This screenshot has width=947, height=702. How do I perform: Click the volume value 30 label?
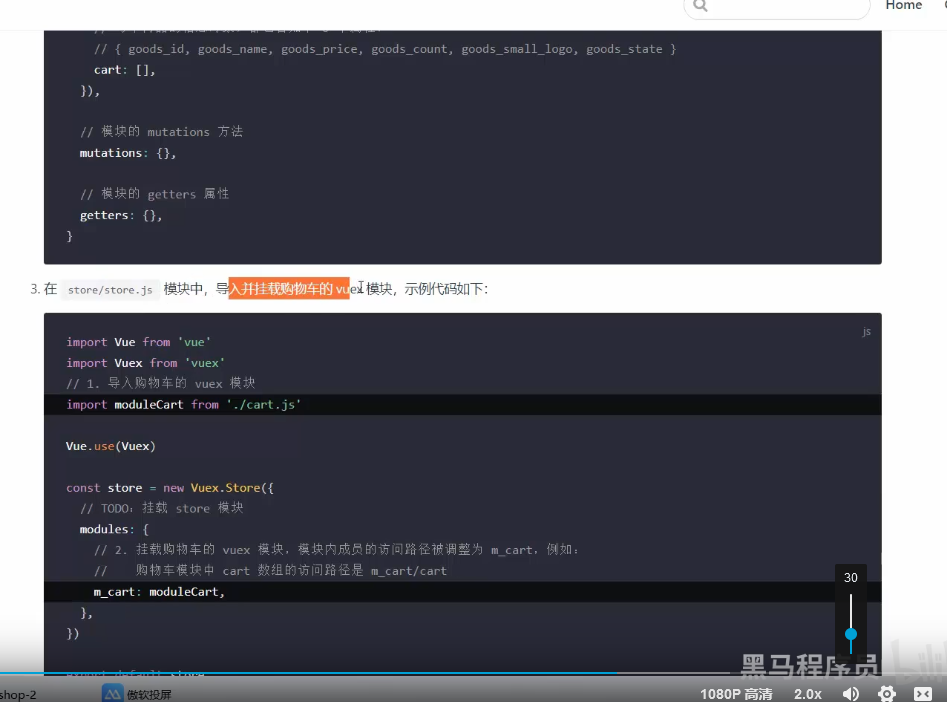coord(850,578)
